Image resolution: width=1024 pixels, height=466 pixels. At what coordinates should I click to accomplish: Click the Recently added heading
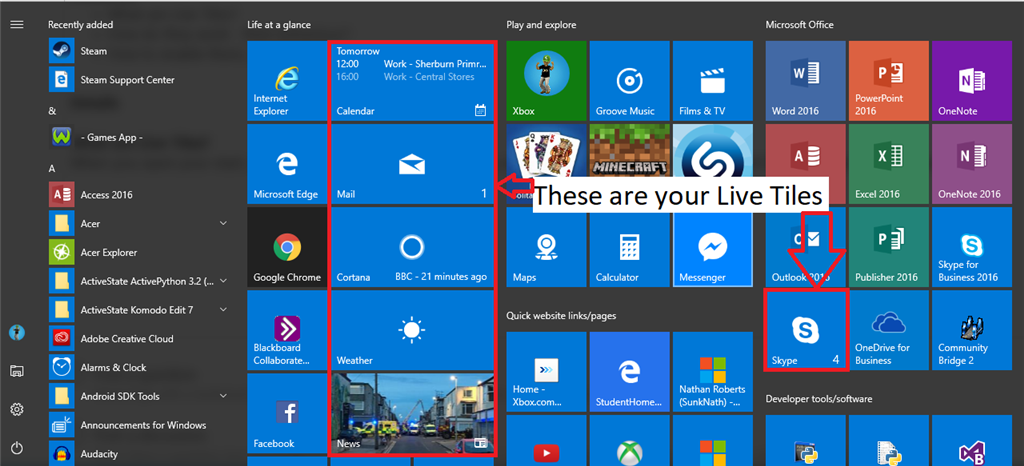point(80,25)
